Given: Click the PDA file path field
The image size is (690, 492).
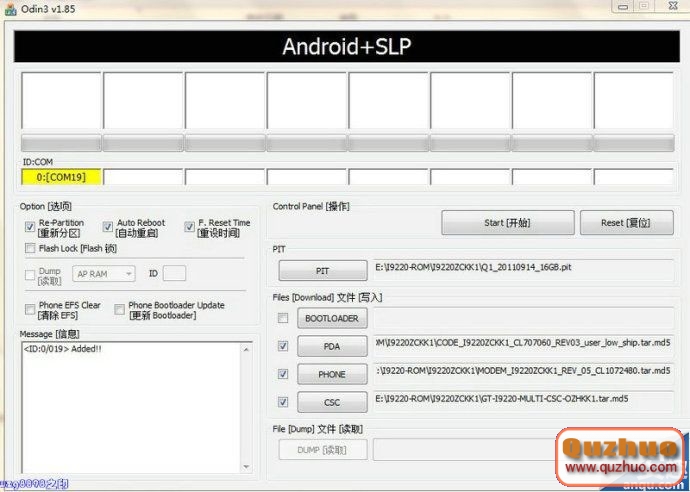Looking at the screenshot, I should pyautogui.click(x=524, y=345).
